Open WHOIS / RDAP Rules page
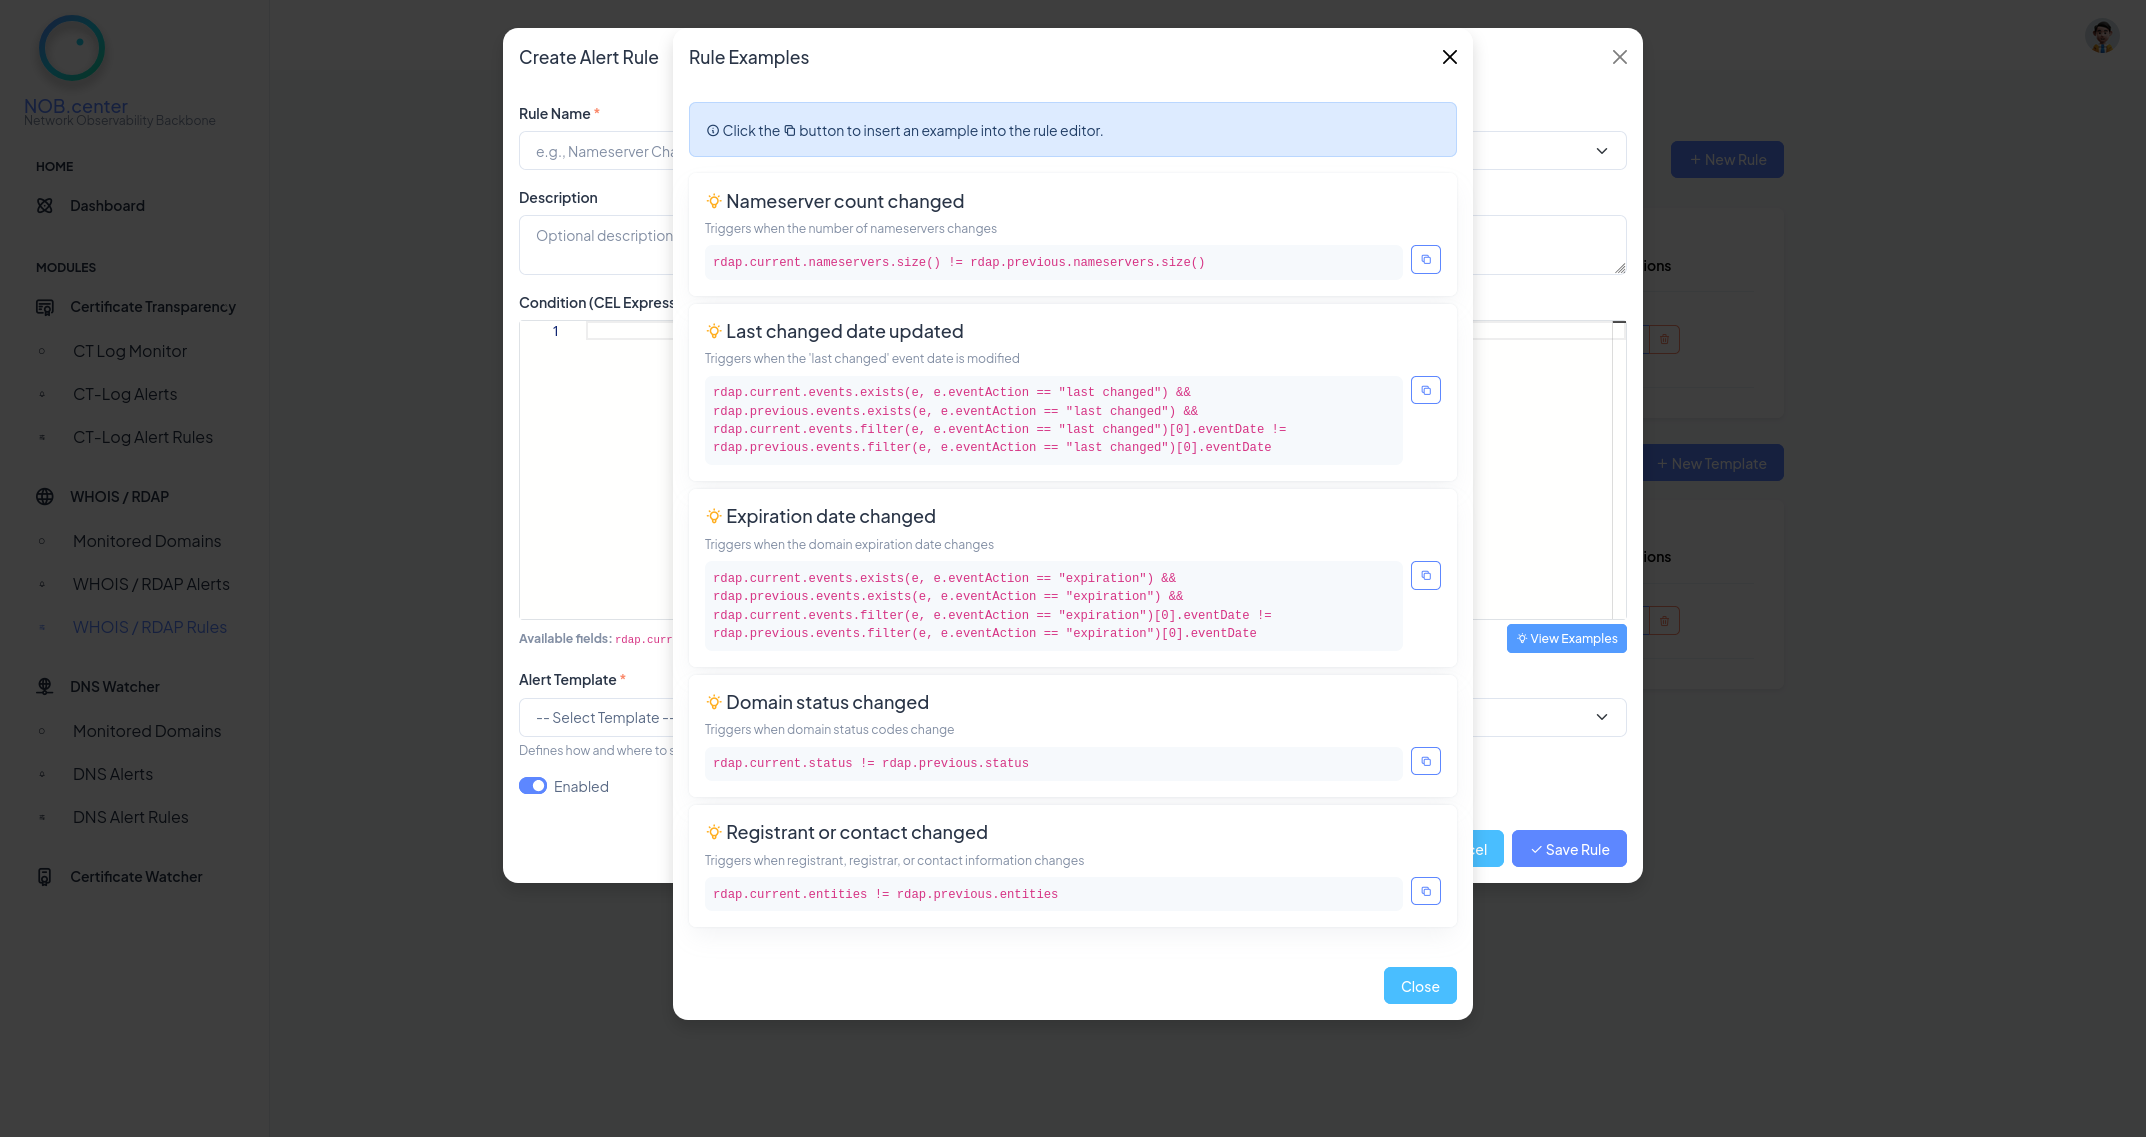This screenshot has height=1137, width=2146. pyautogui.click(x=149, y=627)
